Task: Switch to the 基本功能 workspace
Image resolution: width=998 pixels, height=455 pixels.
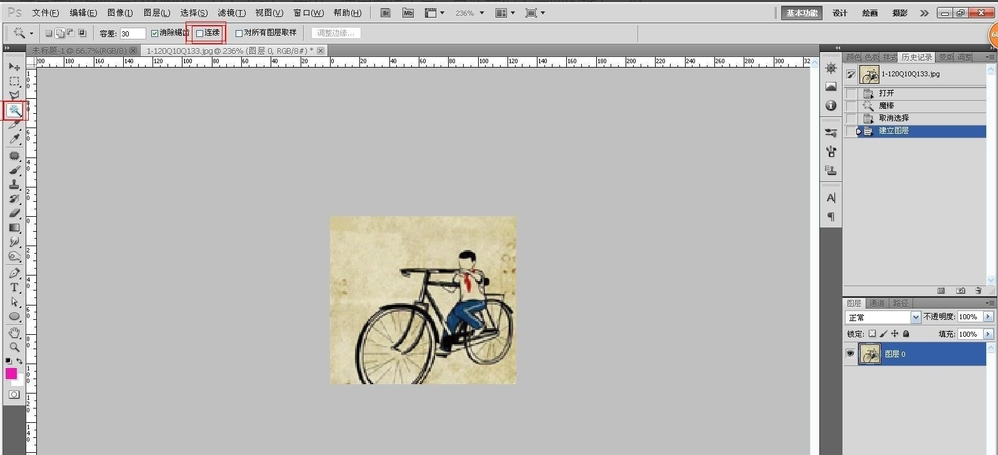Action: [x=801, y=13]
